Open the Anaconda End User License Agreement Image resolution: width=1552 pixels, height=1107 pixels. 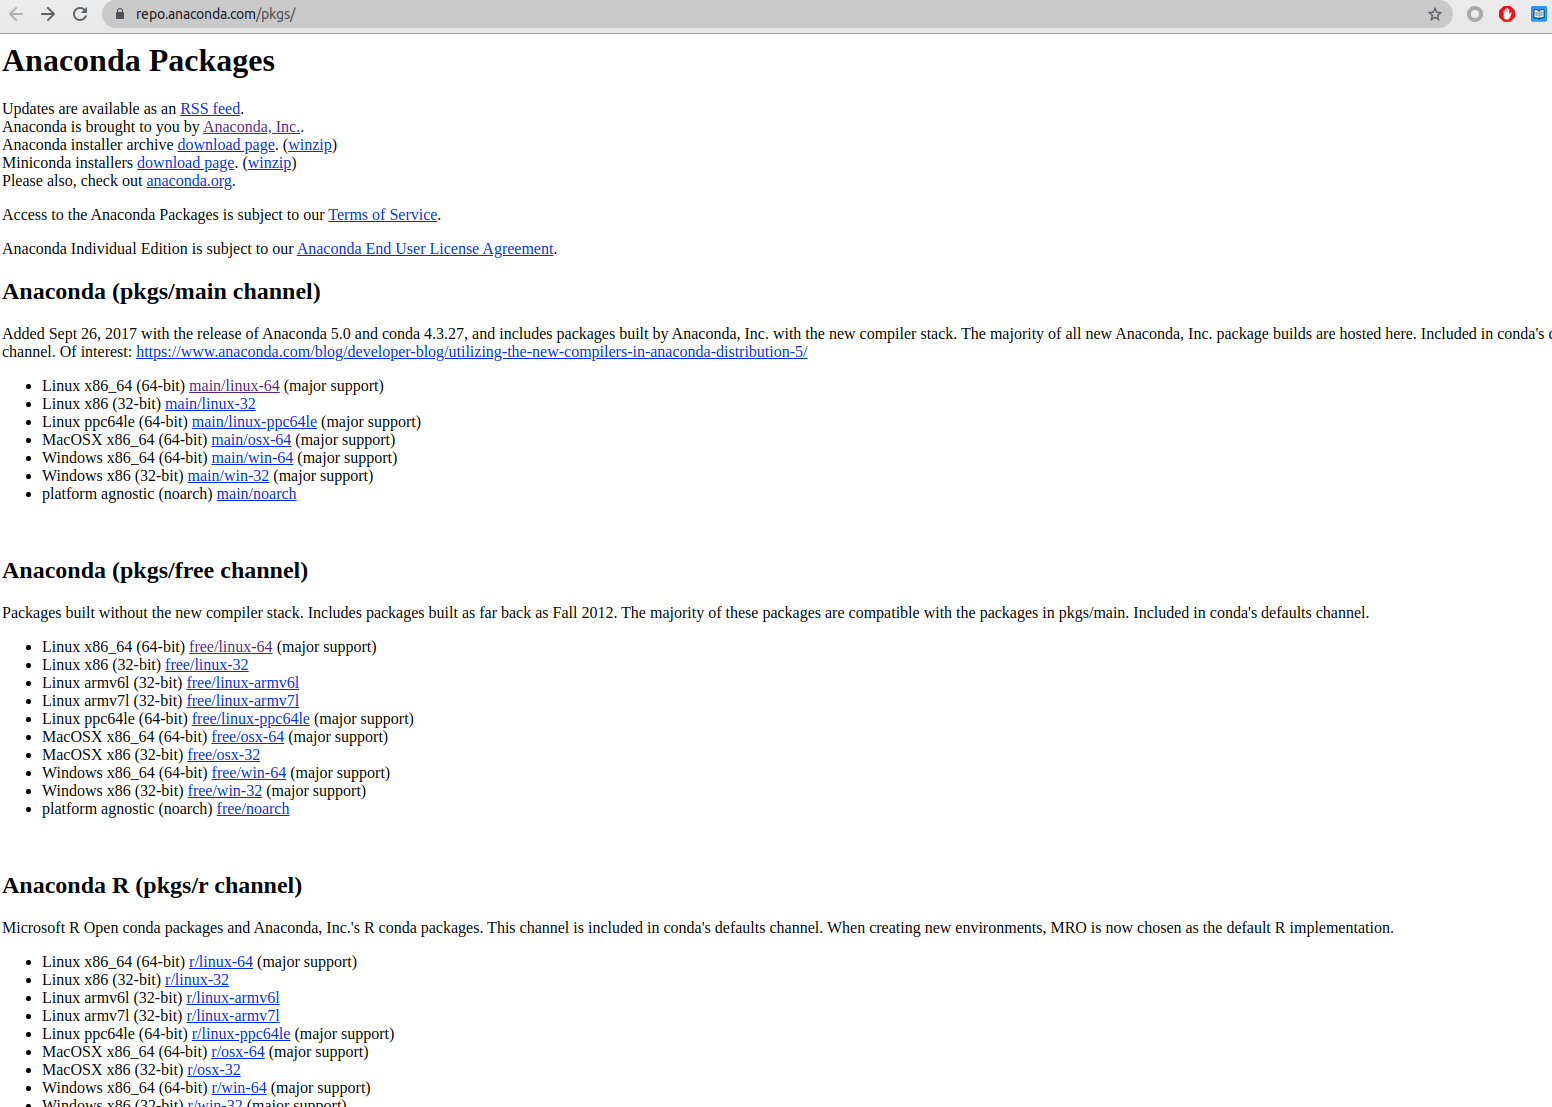(424, 249)
